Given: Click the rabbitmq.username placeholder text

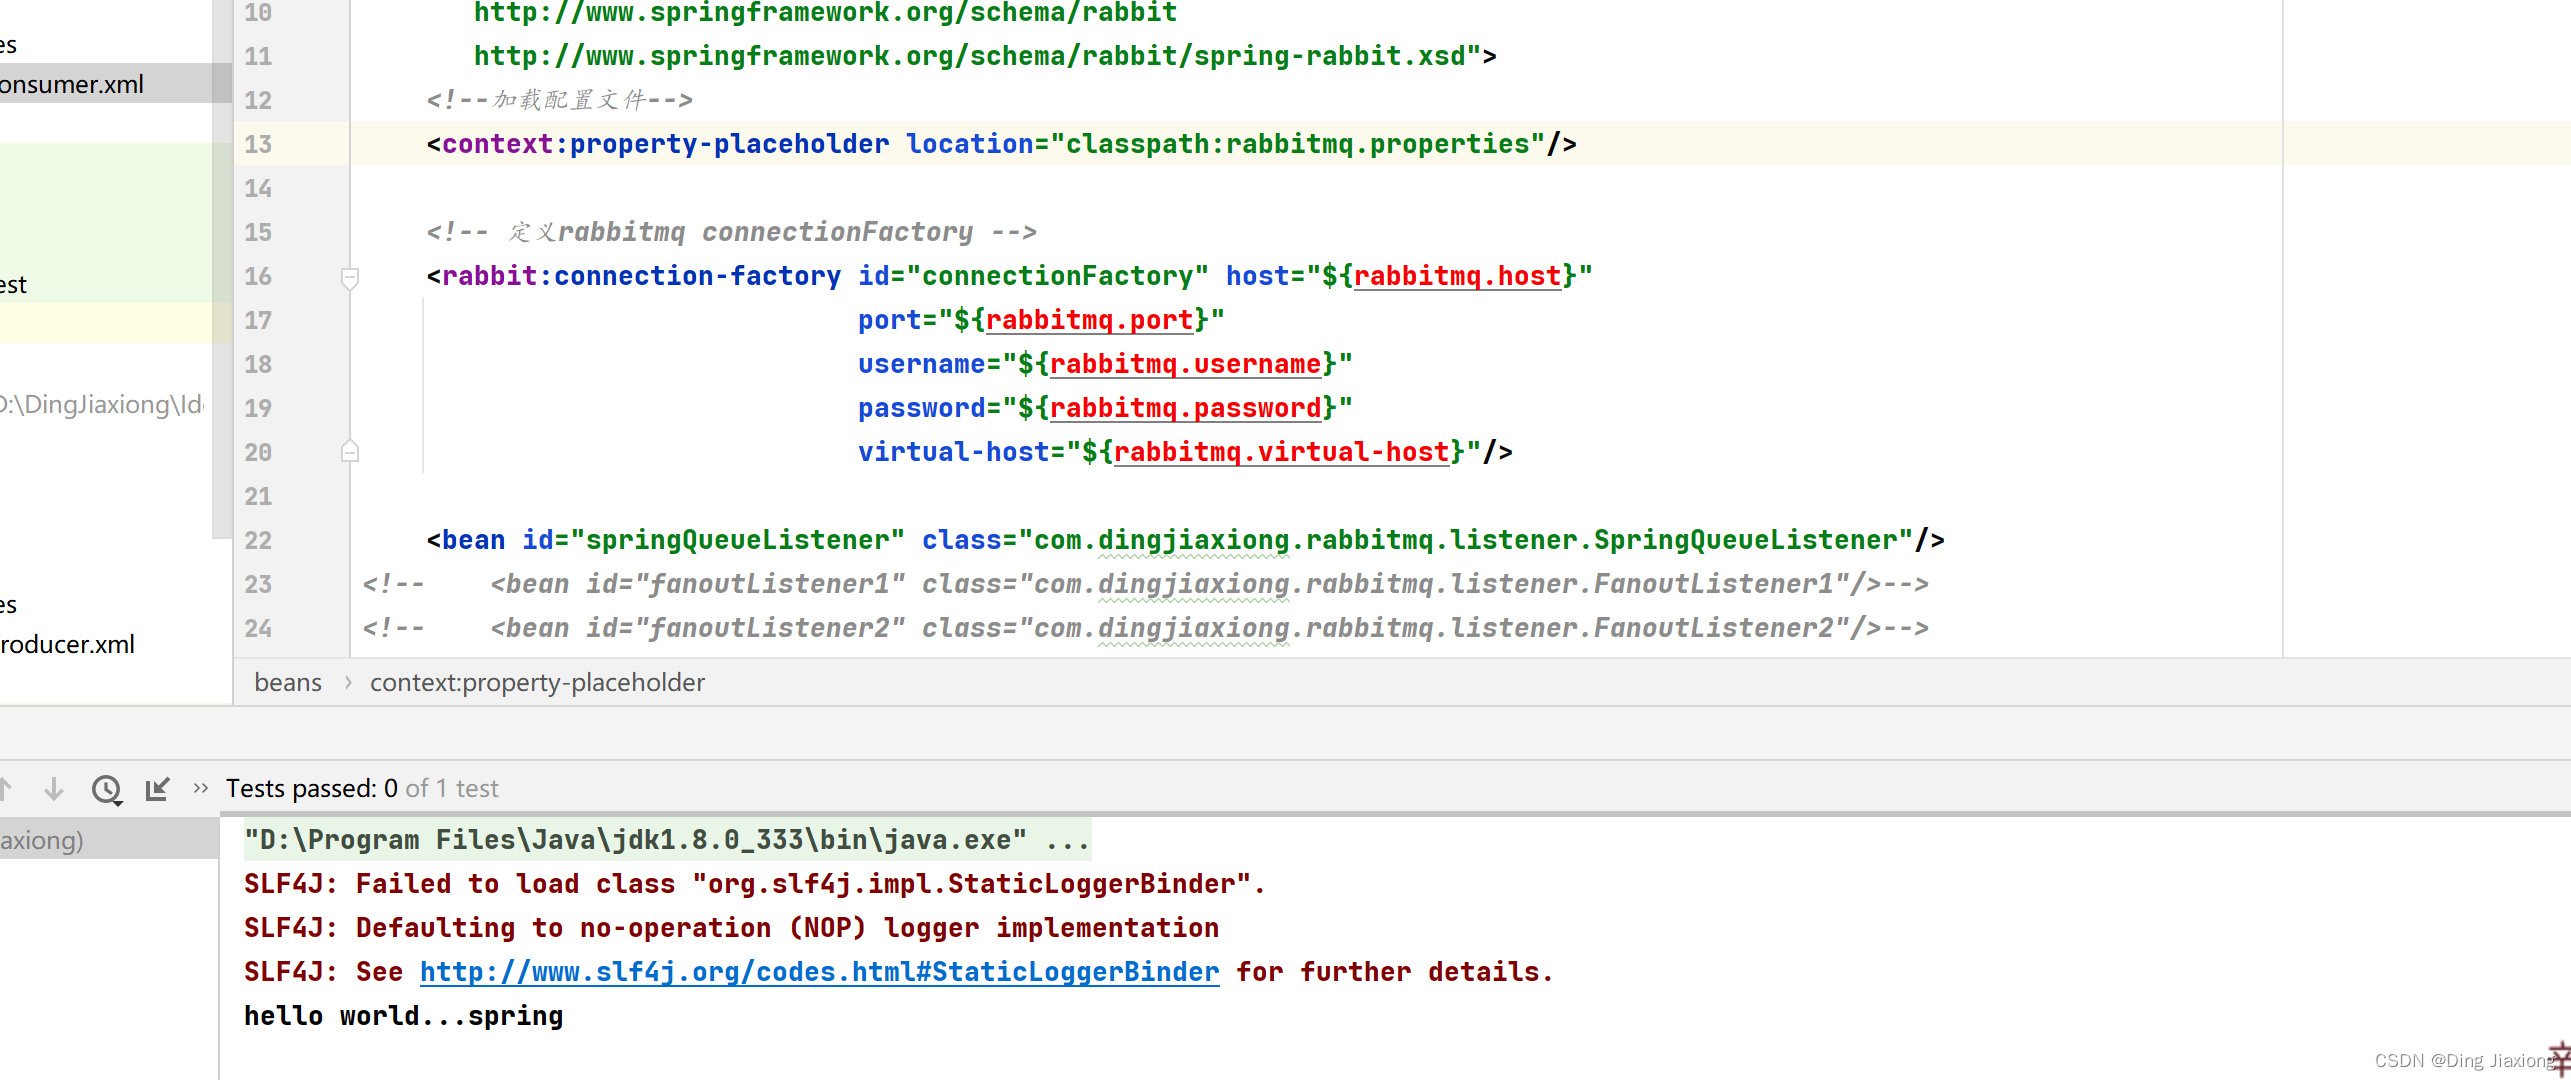Looking at the screenshot, I should (1185, 364).
